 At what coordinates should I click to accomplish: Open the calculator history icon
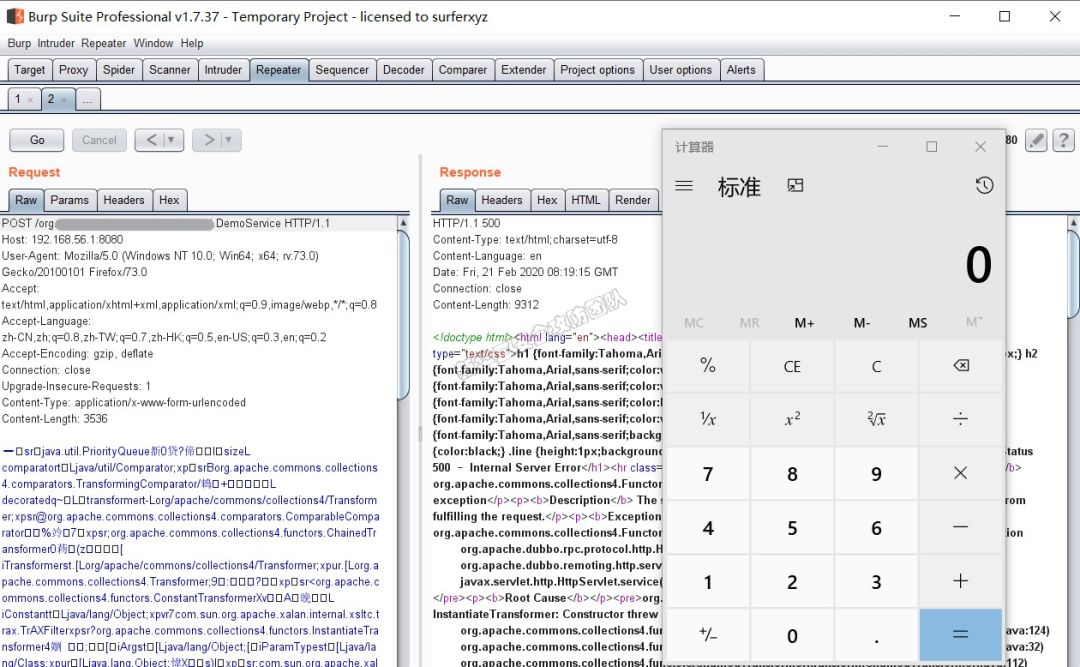point(984,185)
